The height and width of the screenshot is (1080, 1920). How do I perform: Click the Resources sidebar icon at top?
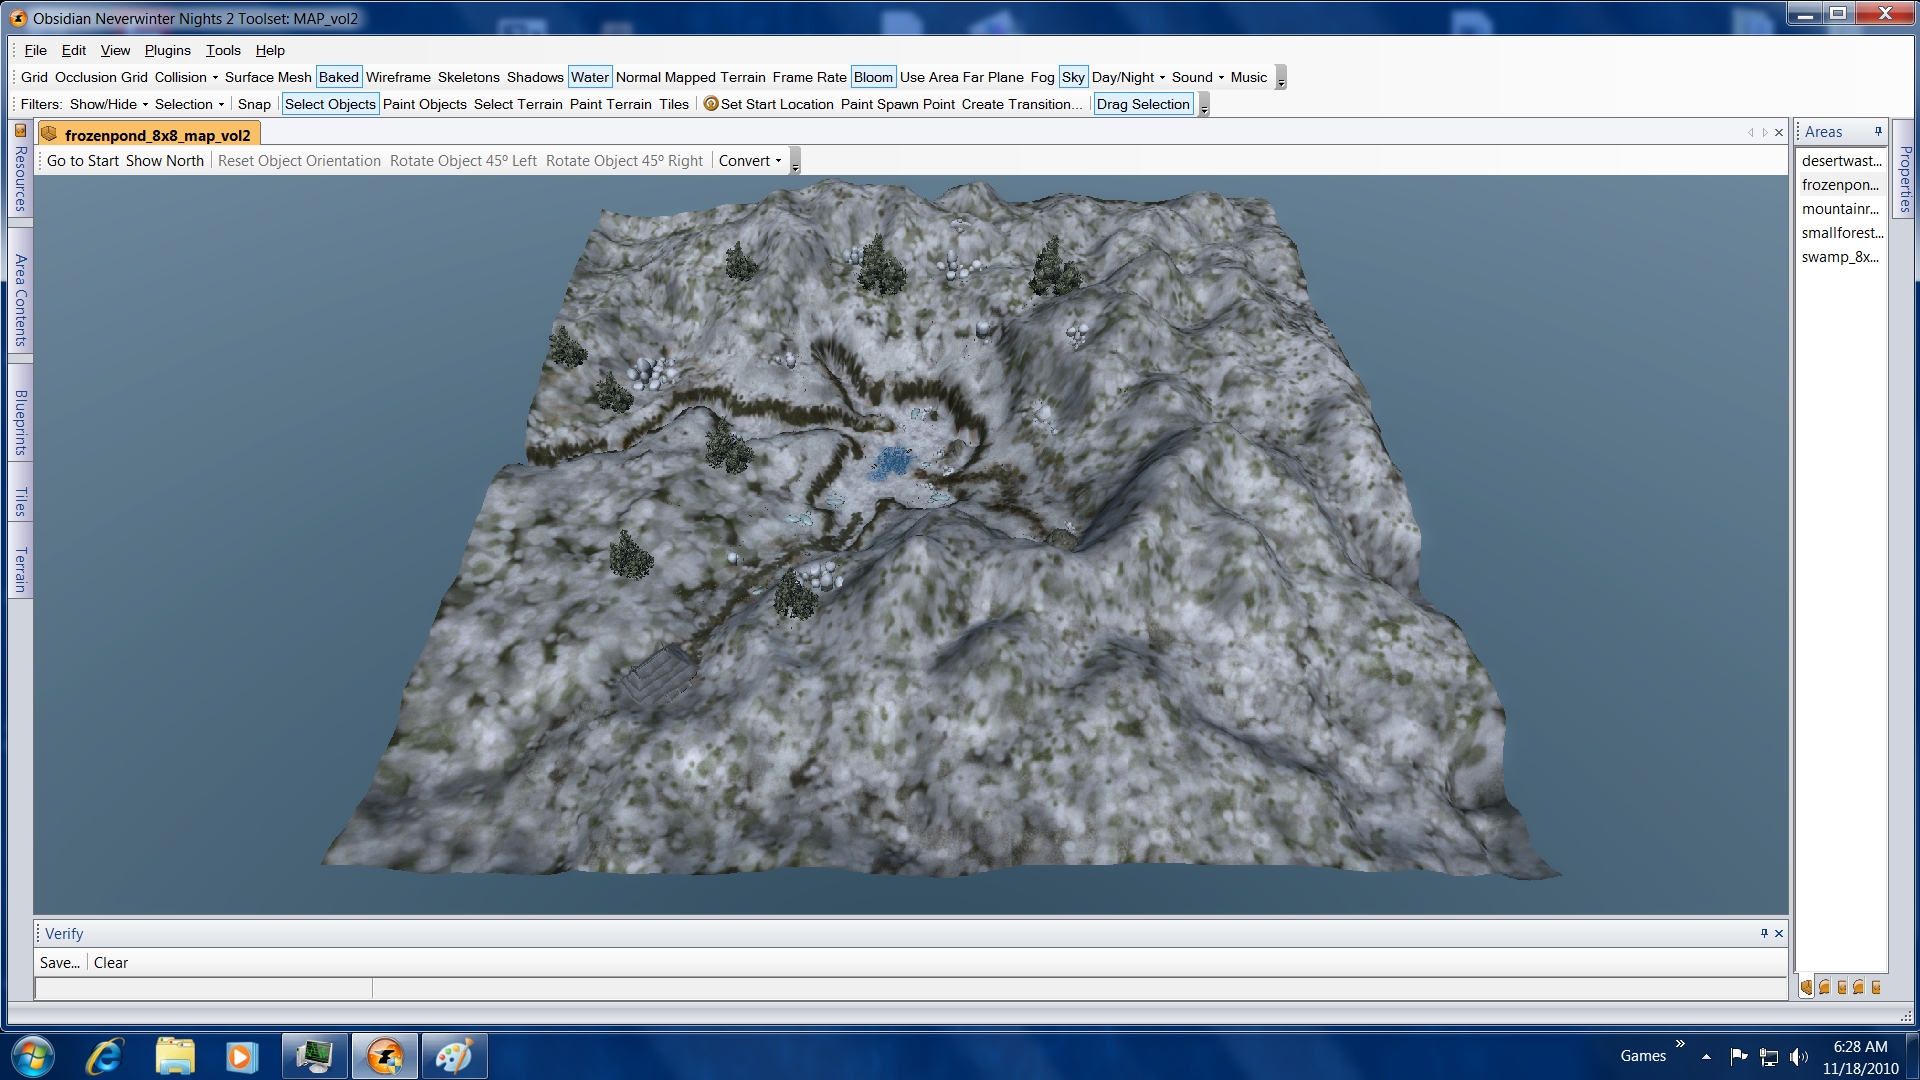(x=20, y=131)
